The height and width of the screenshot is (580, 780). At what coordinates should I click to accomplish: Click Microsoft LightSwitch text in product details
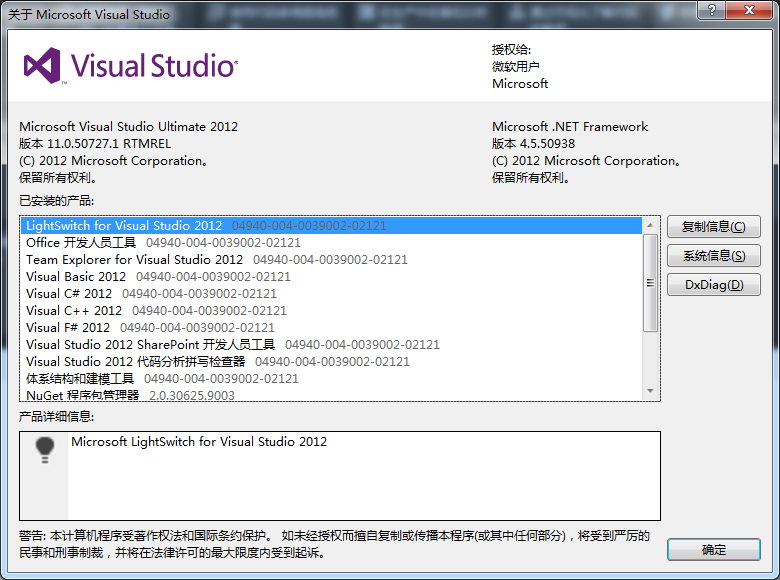[x=199, y=442]
